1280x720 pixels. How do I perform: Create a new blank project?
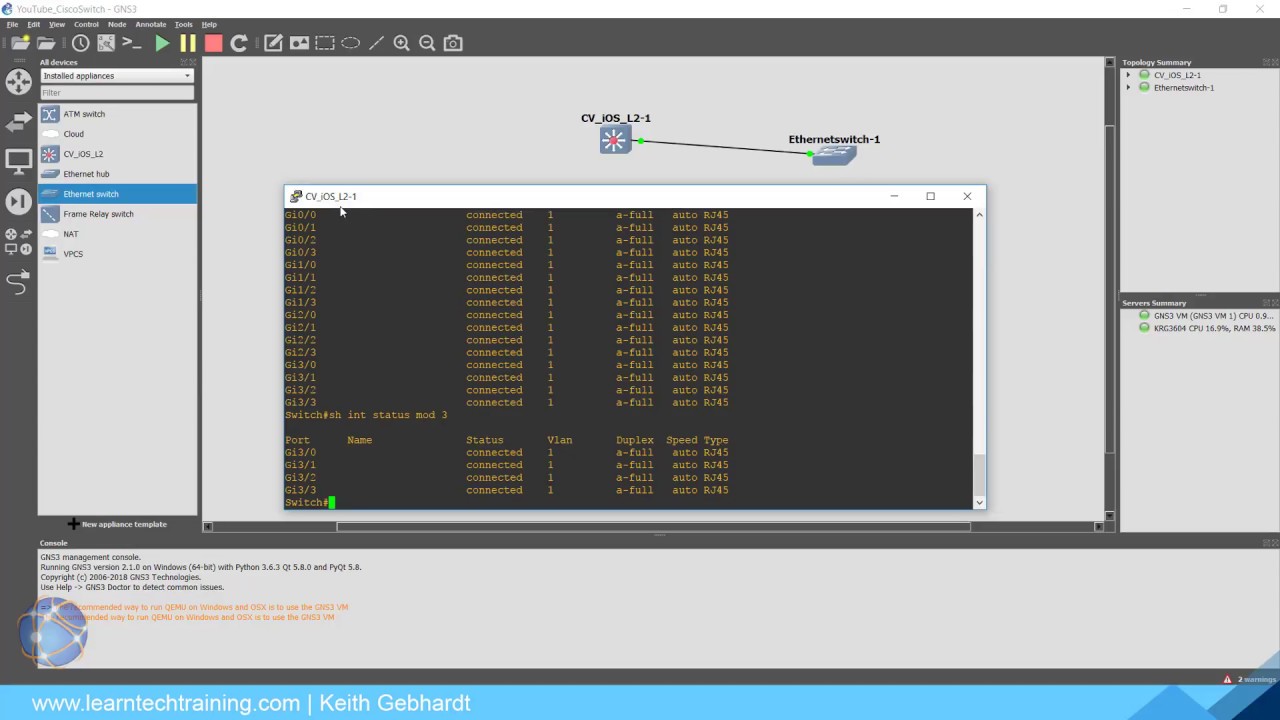pyautogui.click(x=18, y=43)
